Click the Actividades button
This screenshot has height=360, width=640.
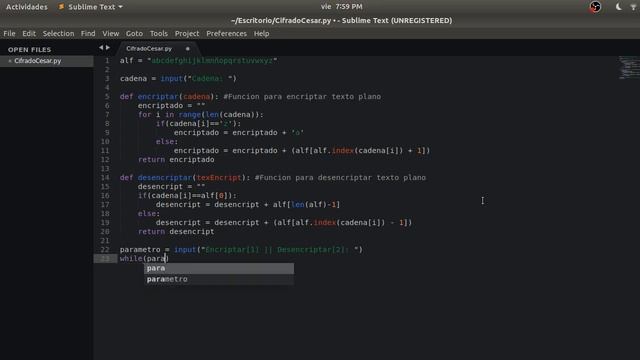27,7
